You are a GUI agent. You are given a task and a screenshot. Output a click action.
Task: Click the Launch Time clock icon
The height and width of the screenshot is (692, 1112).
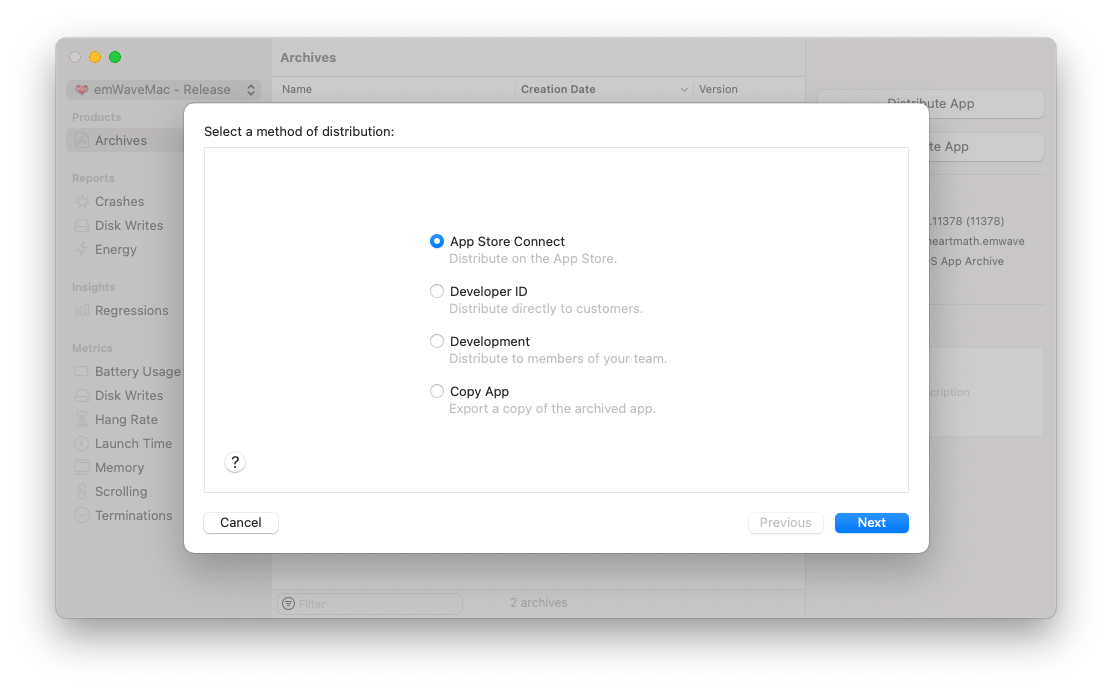tap(82, 444)
